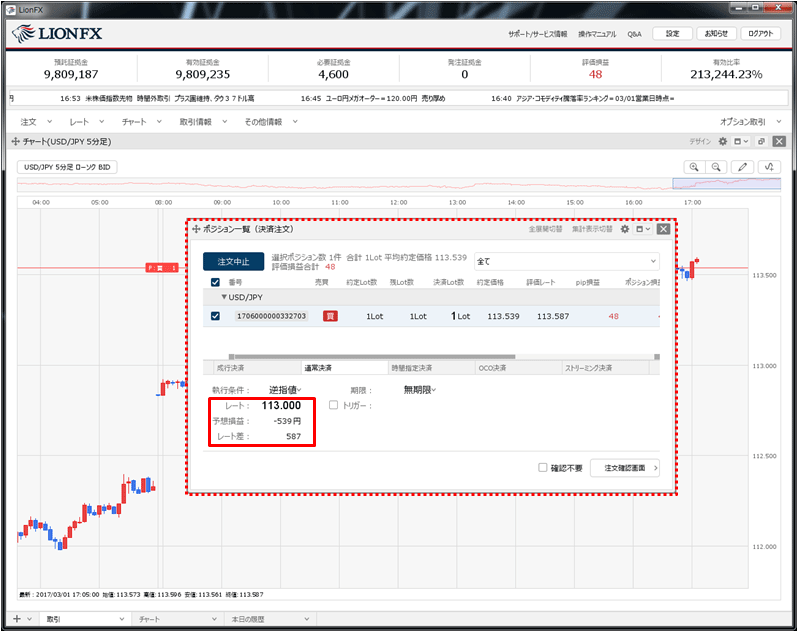The image size is (798, 632).
Task: Open the オプション取引 menu
Action: pyautogui.click(x=750, y=122)
